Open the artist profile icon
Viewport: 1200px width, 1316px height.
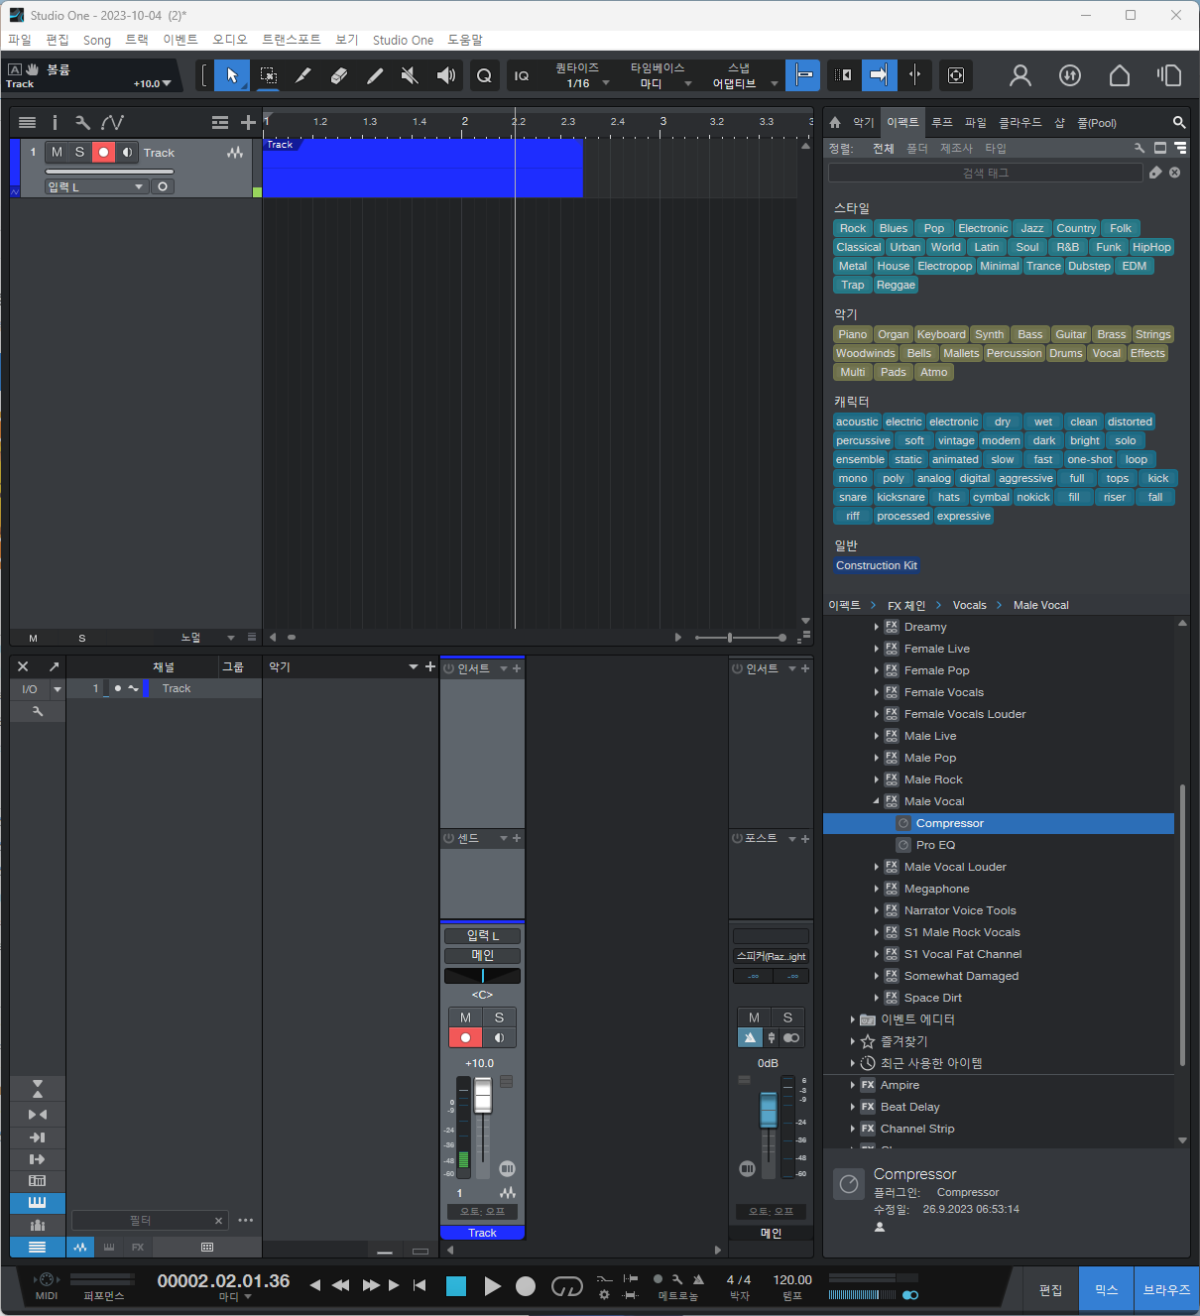[x=1020, y=76]
